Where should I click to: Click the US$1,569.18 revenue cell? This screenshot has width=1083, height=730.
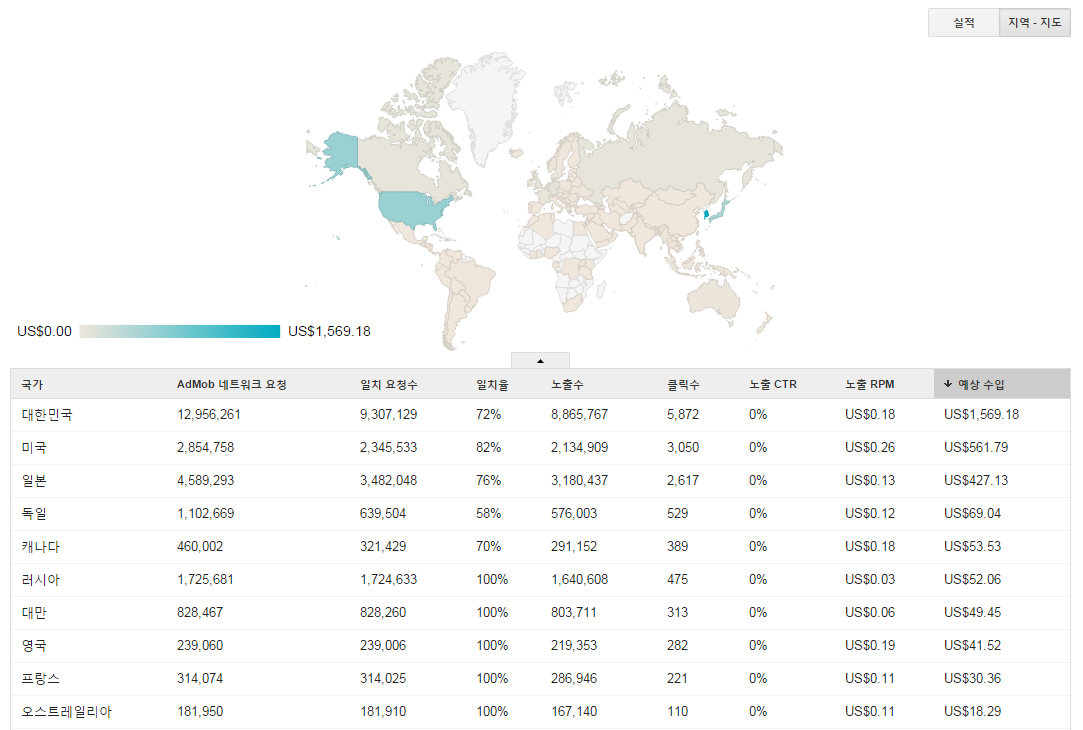click(x=981, y=415)
